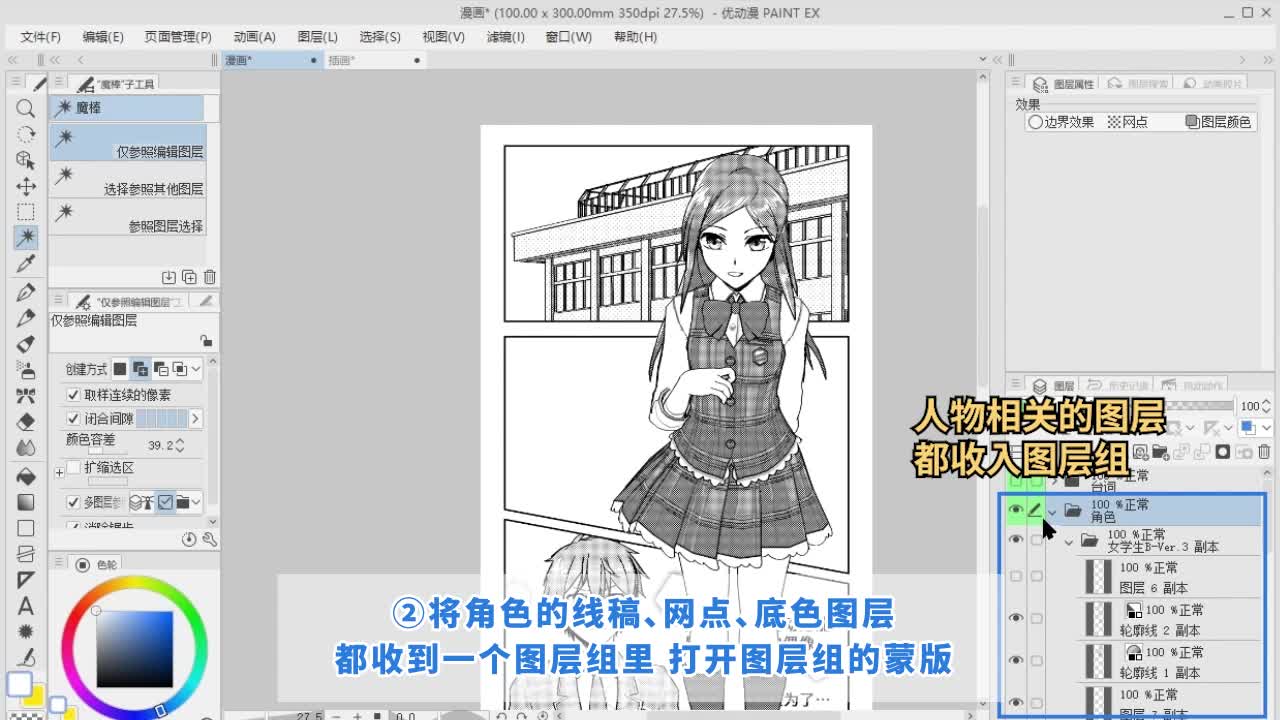Select the Decoration tool

[x=26, y=396]
